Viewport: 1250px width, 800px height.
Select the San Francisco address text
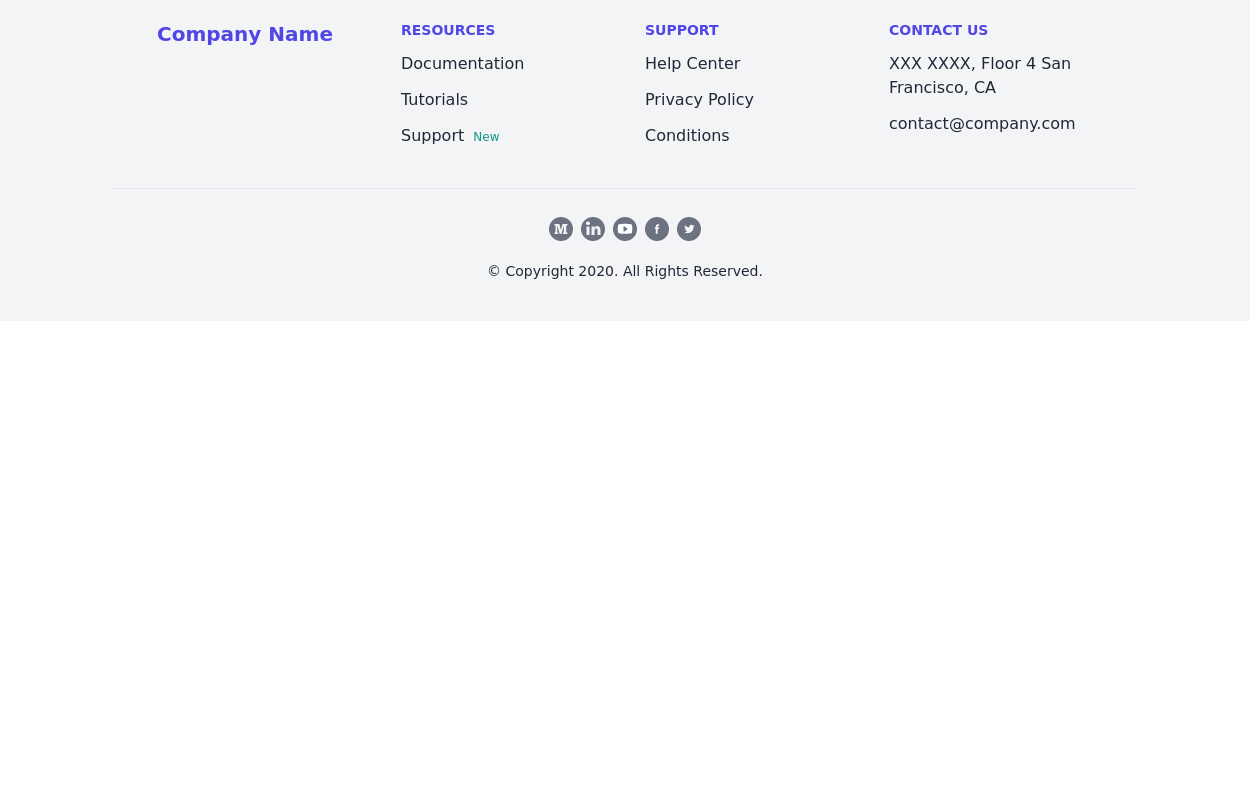pyautogui.click(x=979, y=76)
